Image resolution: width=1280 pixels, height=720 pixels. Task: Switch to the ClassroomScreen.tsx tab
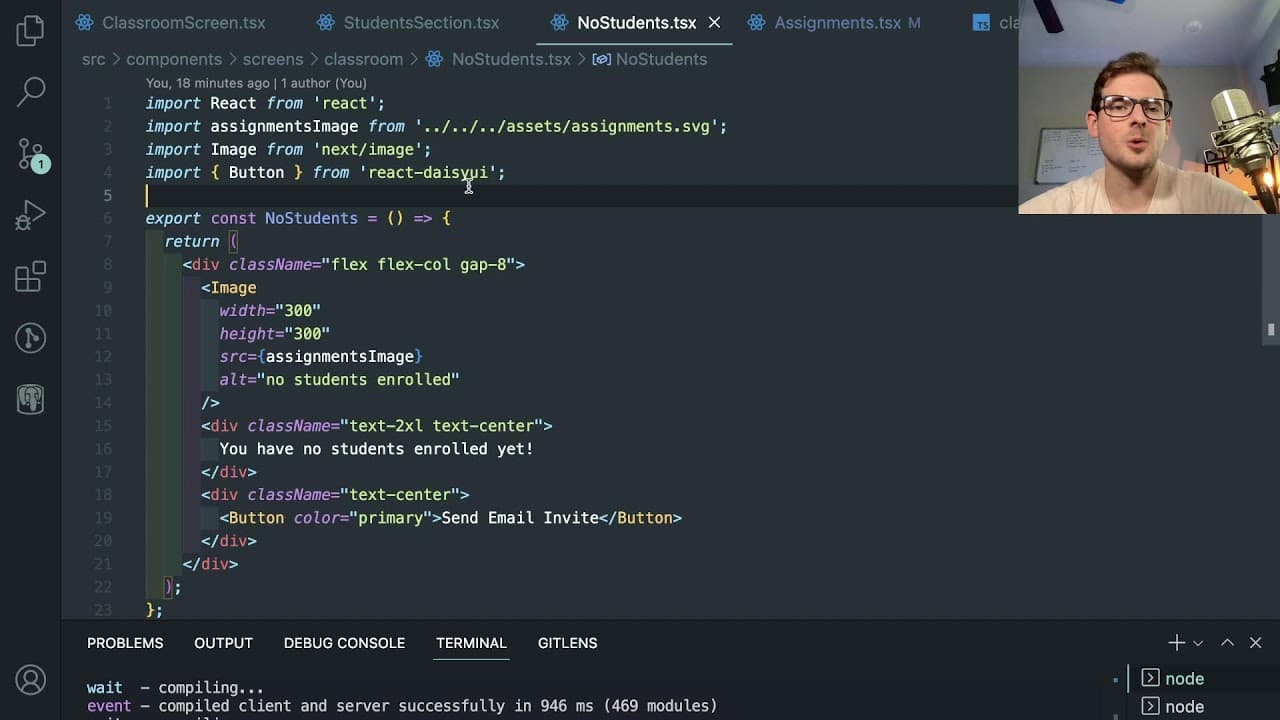pyautogui.click(x=170, y=22)
